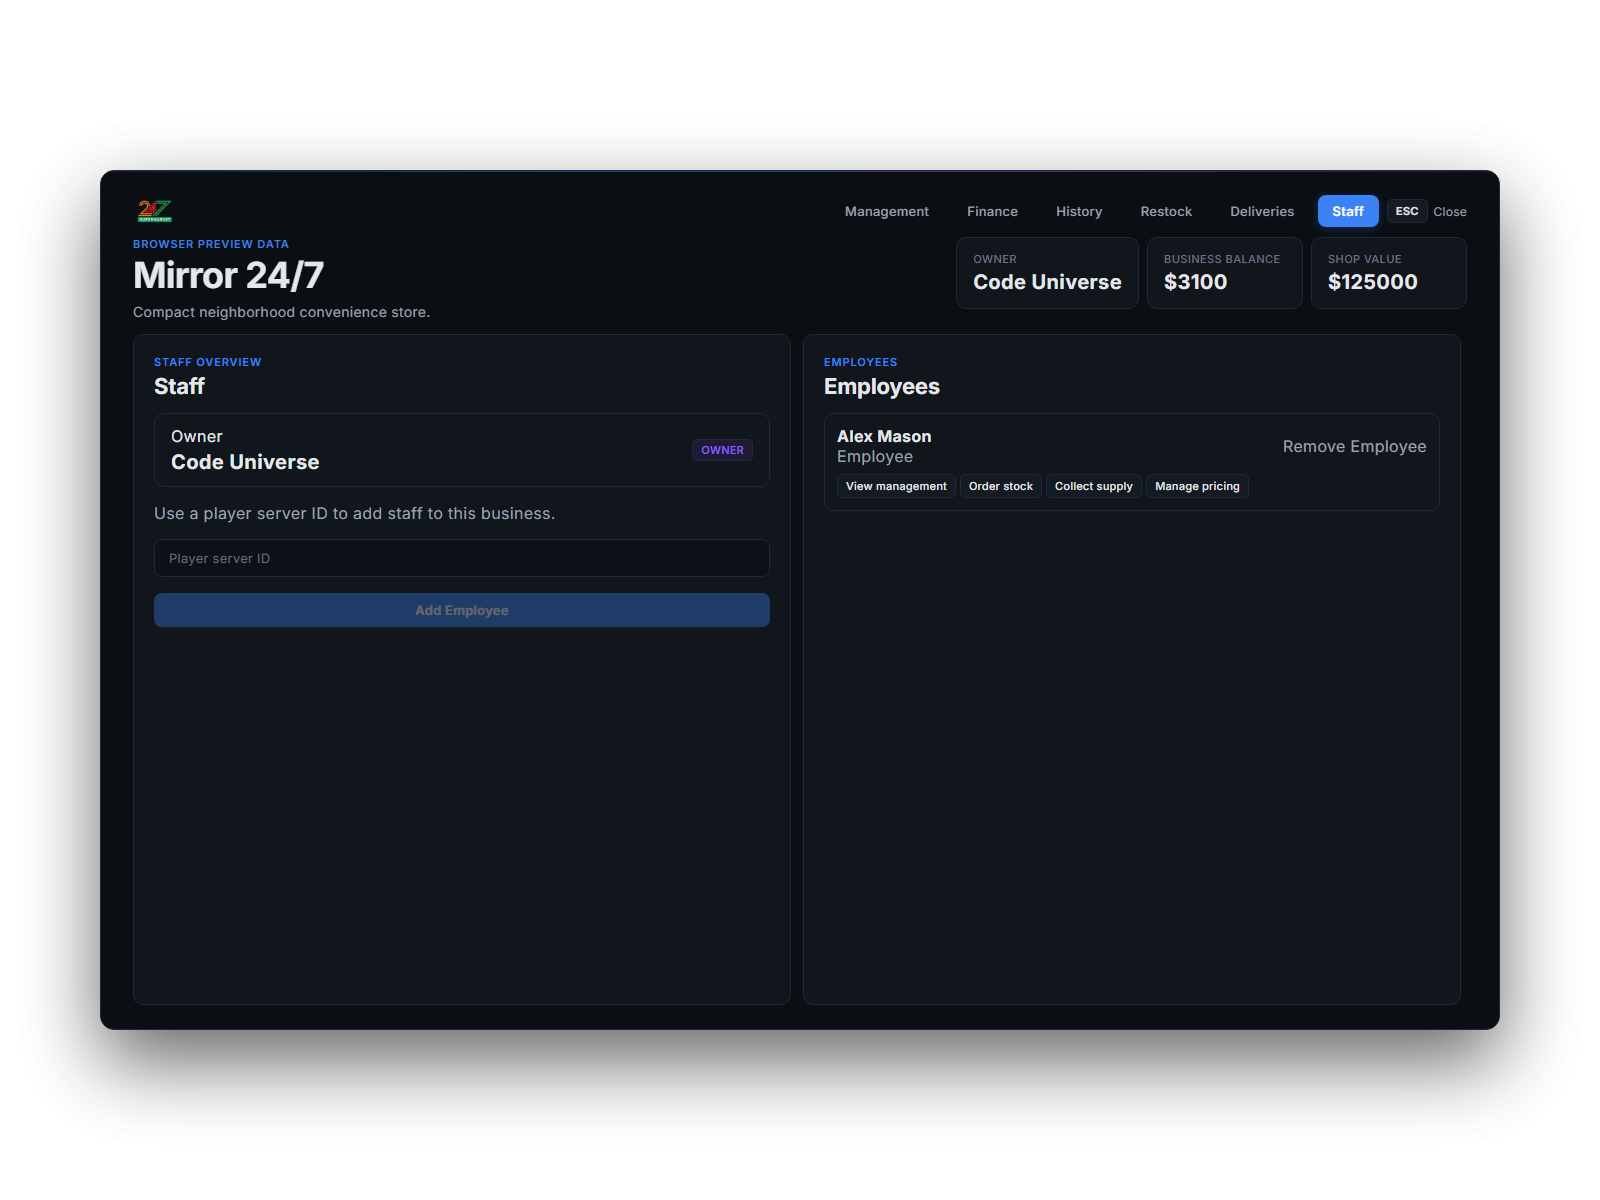
Task: Click the purple OWNER badge
Action: click(722, 450)
